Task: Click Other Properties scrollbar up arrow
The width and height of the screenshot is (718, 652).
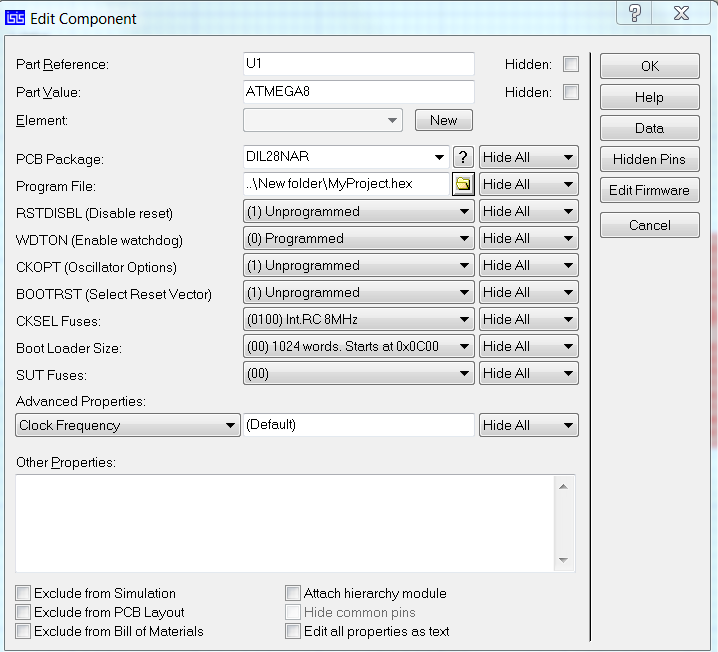Action: [564, 487]
